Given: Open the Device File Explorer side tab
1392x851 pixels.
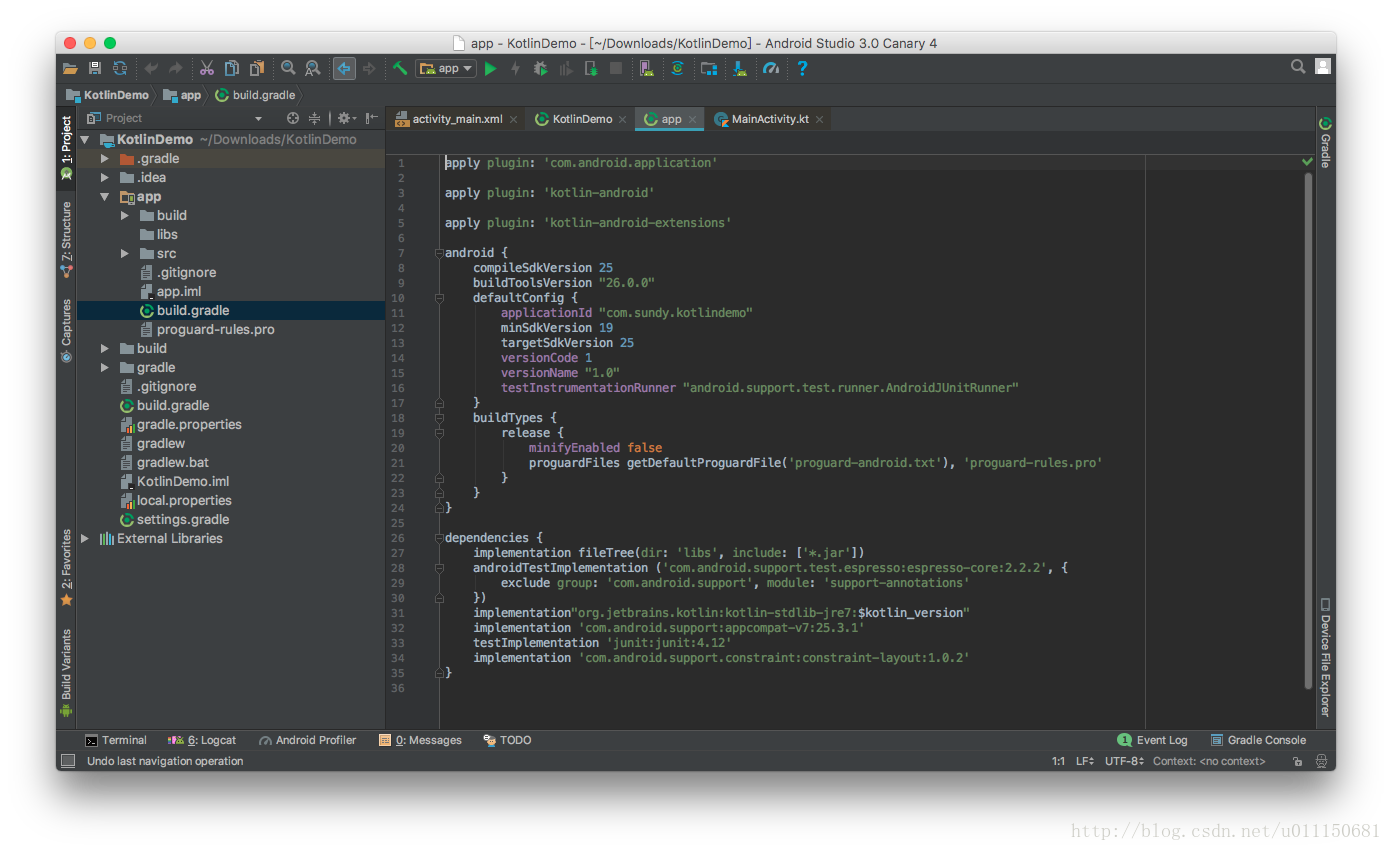Looking at the screenshot, I should pyautogui.click(x=1325, y=657).
